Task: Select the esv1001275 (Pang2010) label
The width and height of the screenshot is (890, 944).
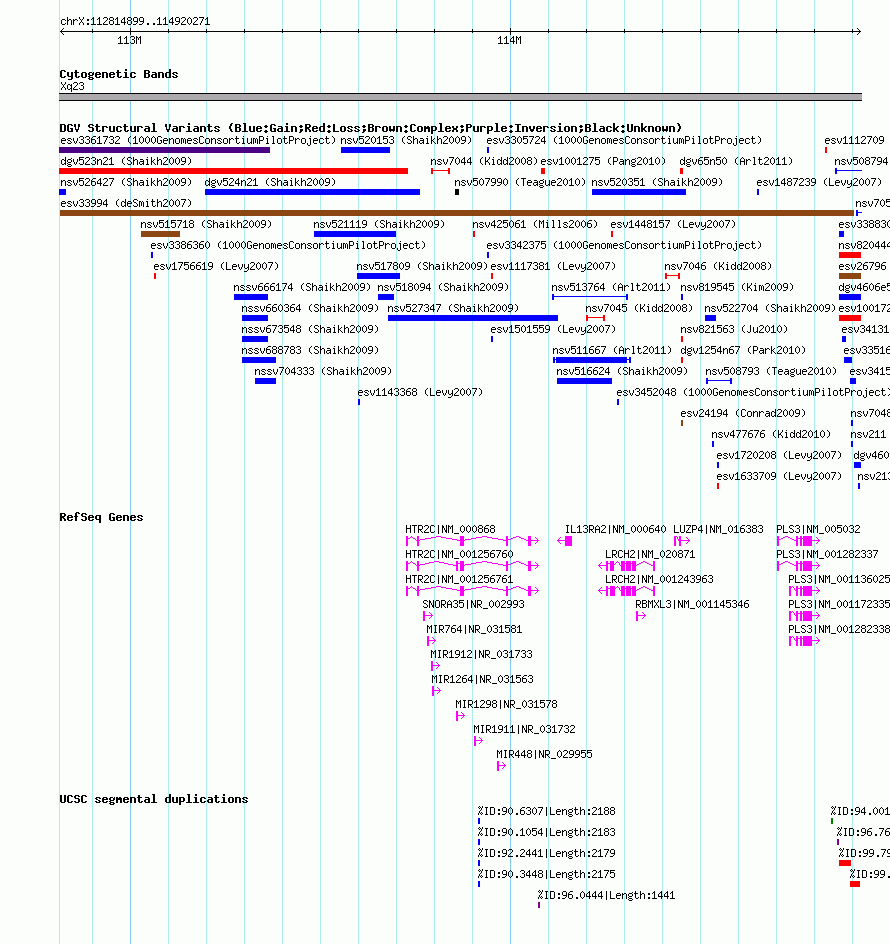Action: tap(603, 161)
